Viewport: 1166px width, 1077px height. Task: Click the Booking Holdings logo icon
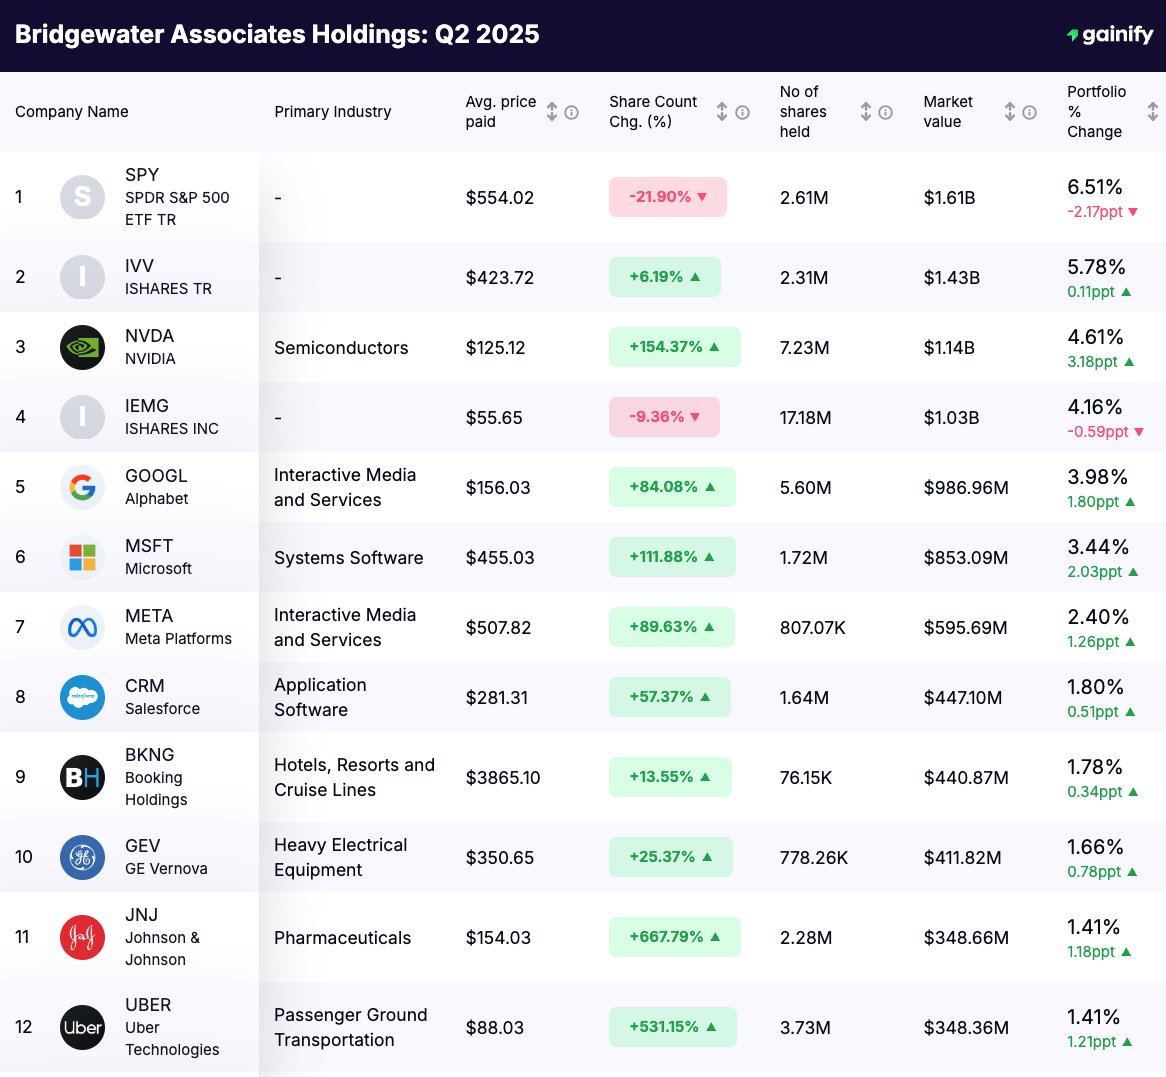[x=83, y=777]
